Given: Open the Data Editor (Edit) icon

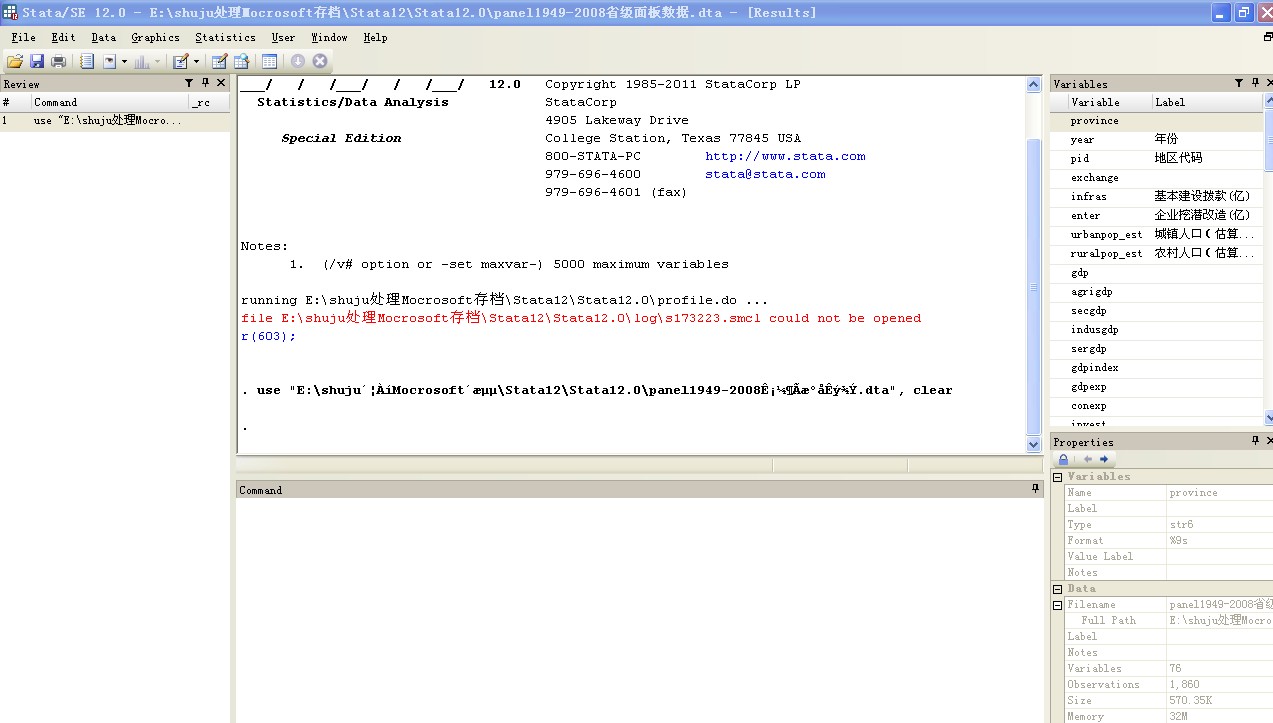Looking at the screenshot, I should pyautogui.click(x=219, y=61).
